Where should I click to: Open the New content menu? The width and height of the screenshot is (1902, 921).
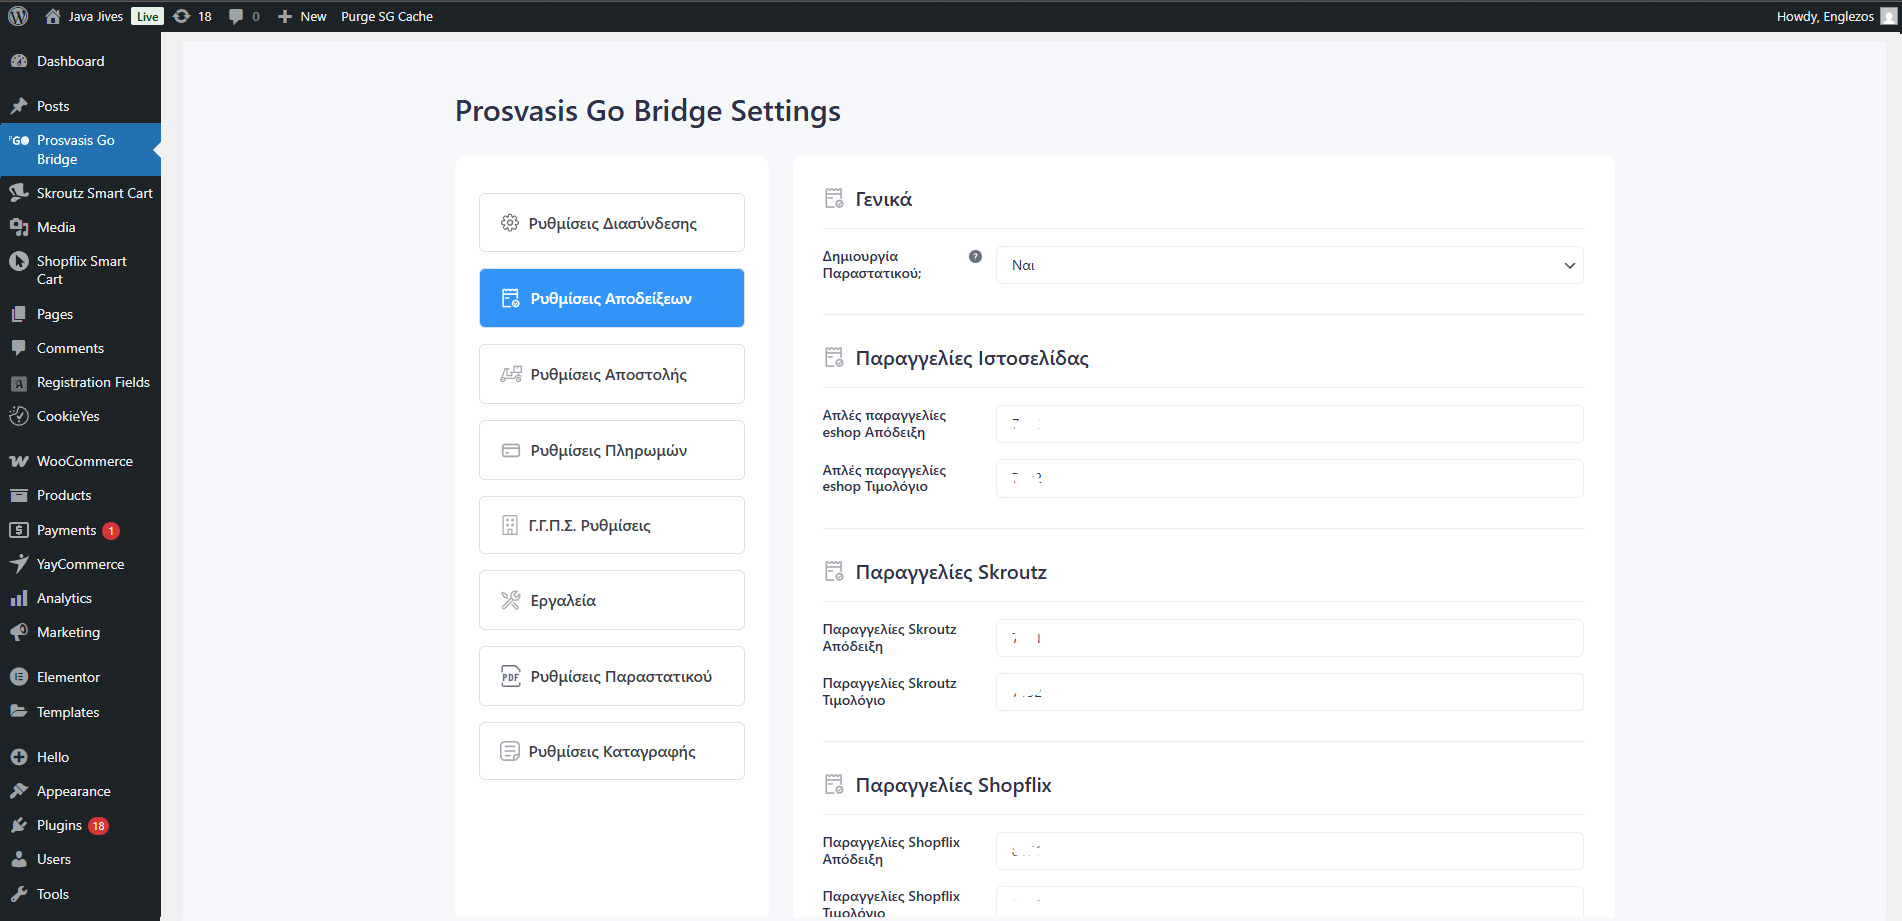point(302,16)
